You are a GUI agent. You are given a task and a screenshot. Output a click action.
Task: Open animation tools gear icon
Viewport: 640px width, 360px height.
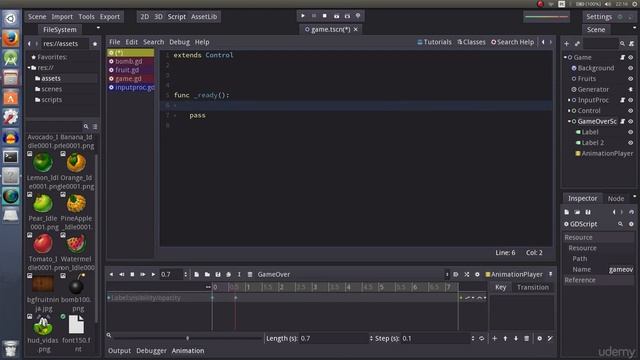pyautogui.click(x=477, y=274)
